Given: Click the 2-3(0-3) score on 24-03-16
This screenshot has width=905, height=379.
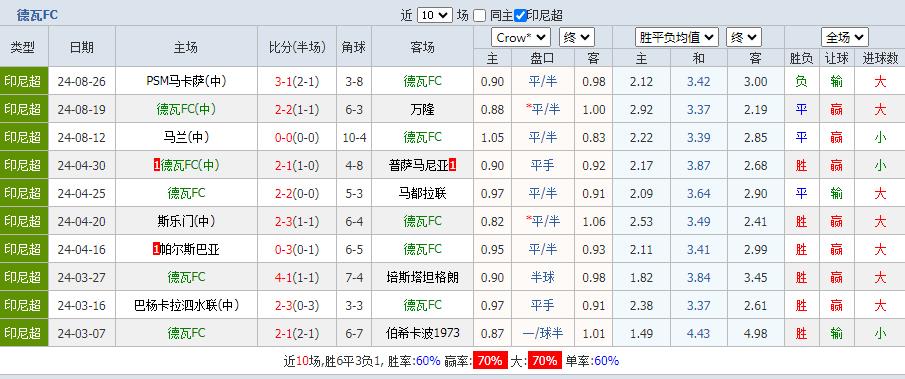Looking at the screenshot, I should [x=297, y=305].
